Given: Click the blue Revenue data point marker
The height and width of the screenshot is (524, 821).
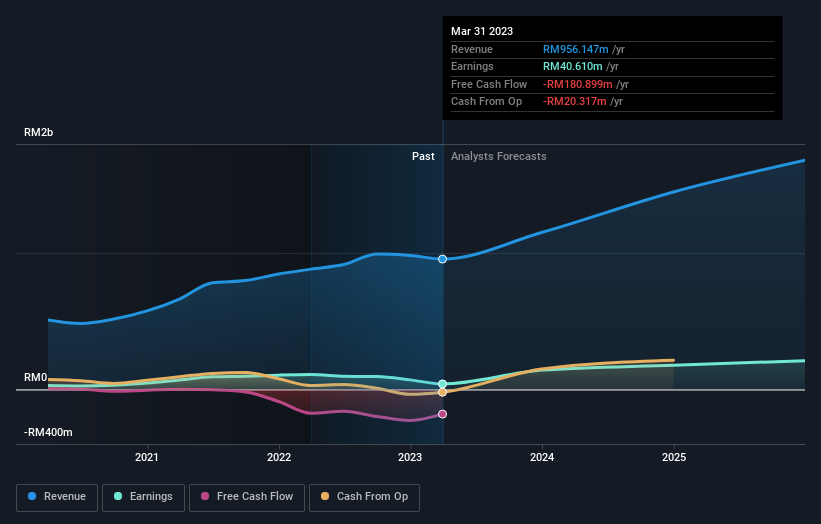Looking at the screenshot, I should 442,259.
